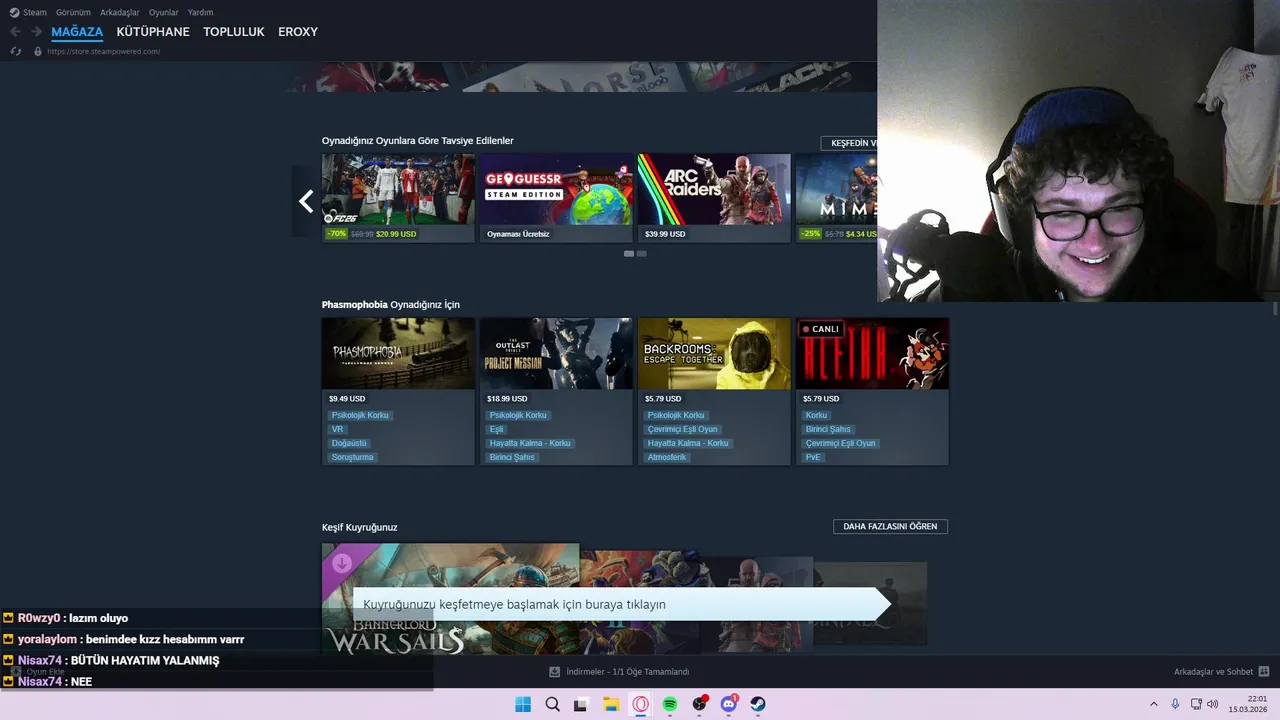Image resolution: width=1280 pixels, height=720 pixels.
Task: Open the EROXY profile tab
Action: (298, 32)
